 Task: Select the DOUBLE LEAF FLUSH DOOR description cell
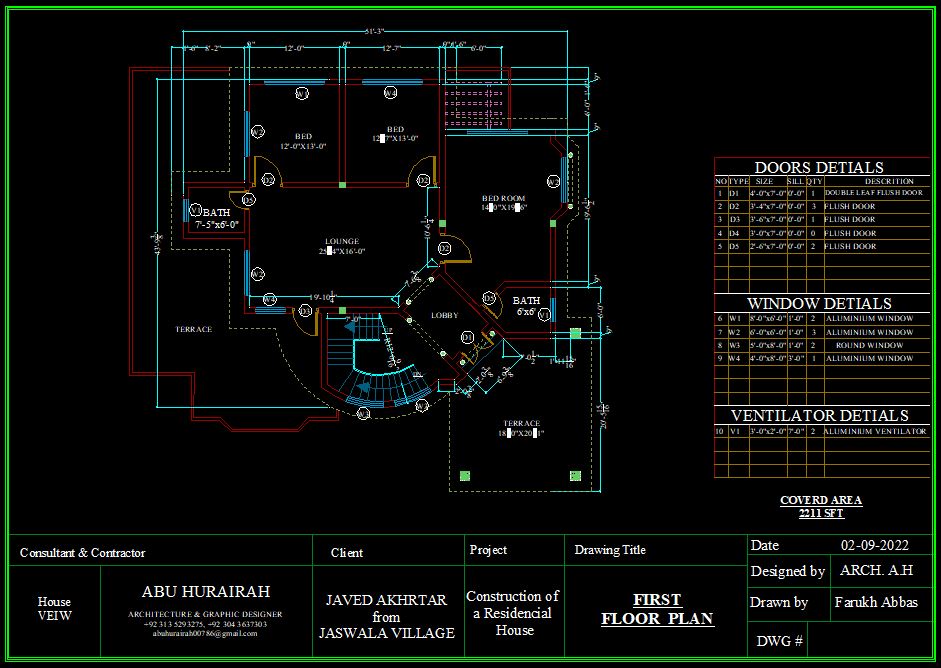pyautogui.click(x=874, y=193)
